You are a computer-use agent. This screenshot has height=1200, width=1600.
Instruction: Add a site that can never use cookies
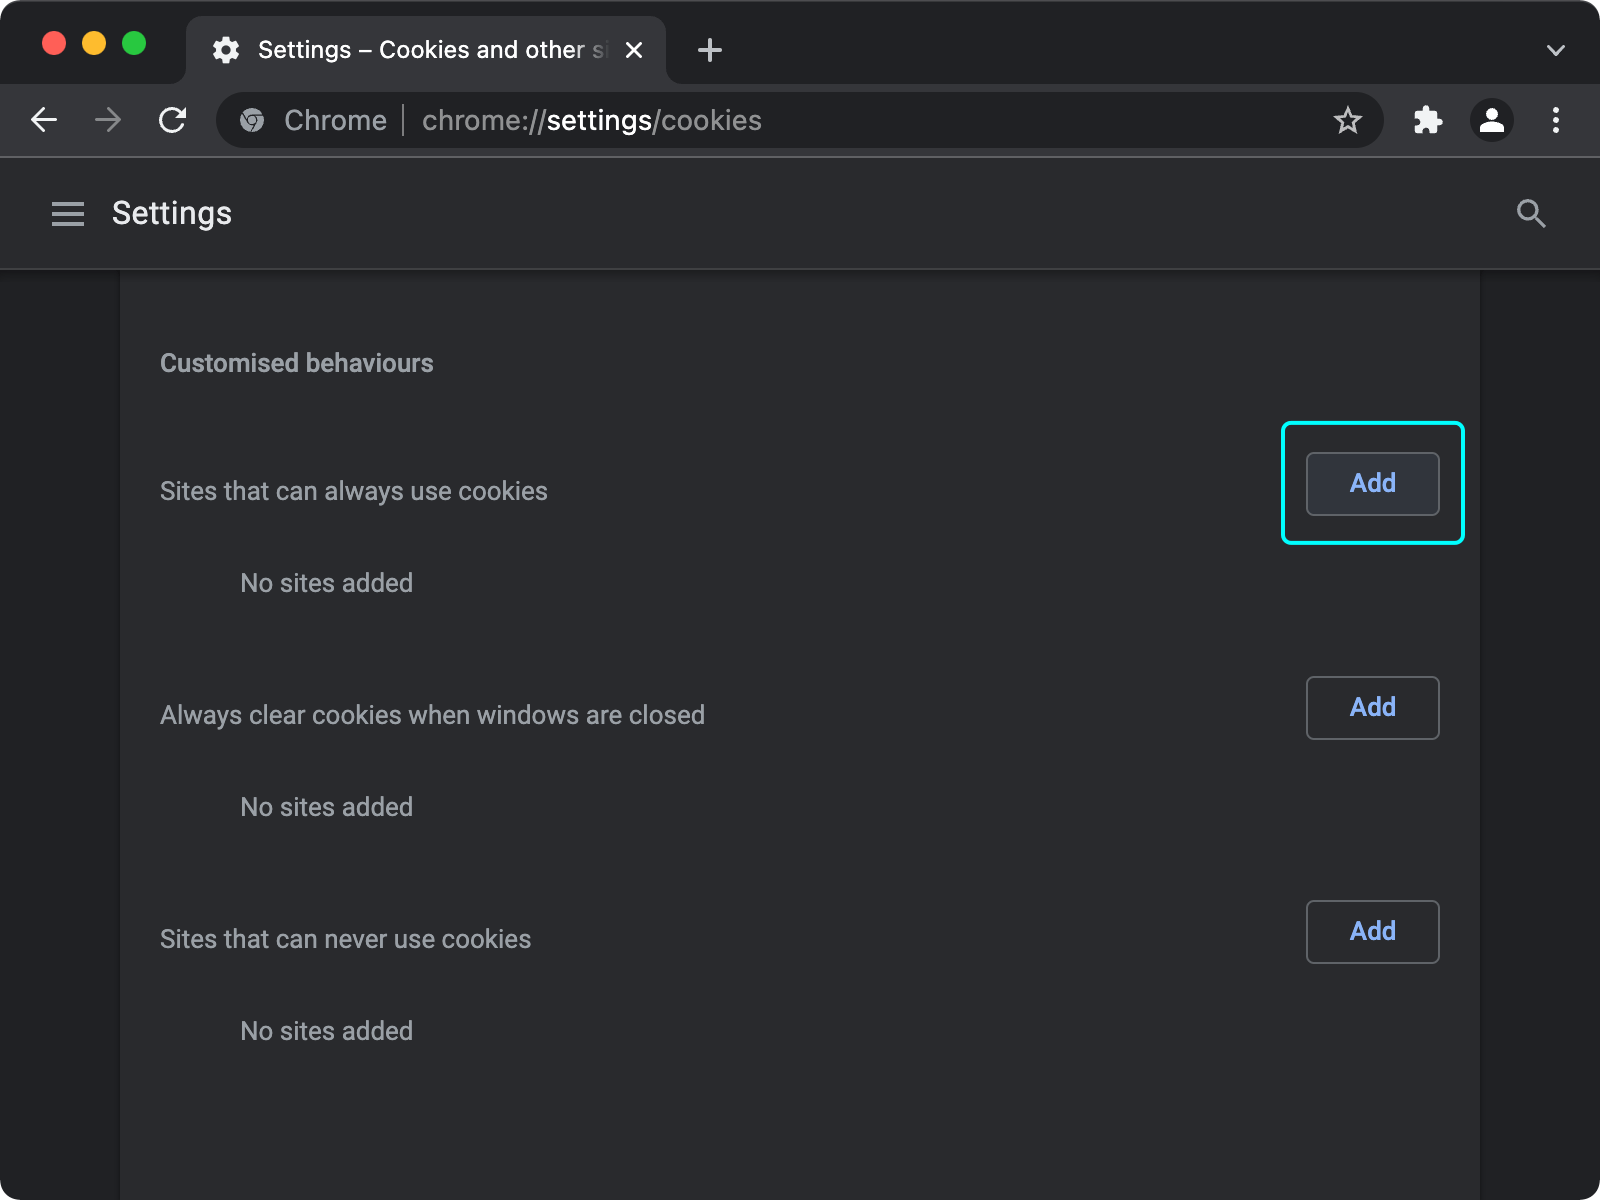point(1371,931)
